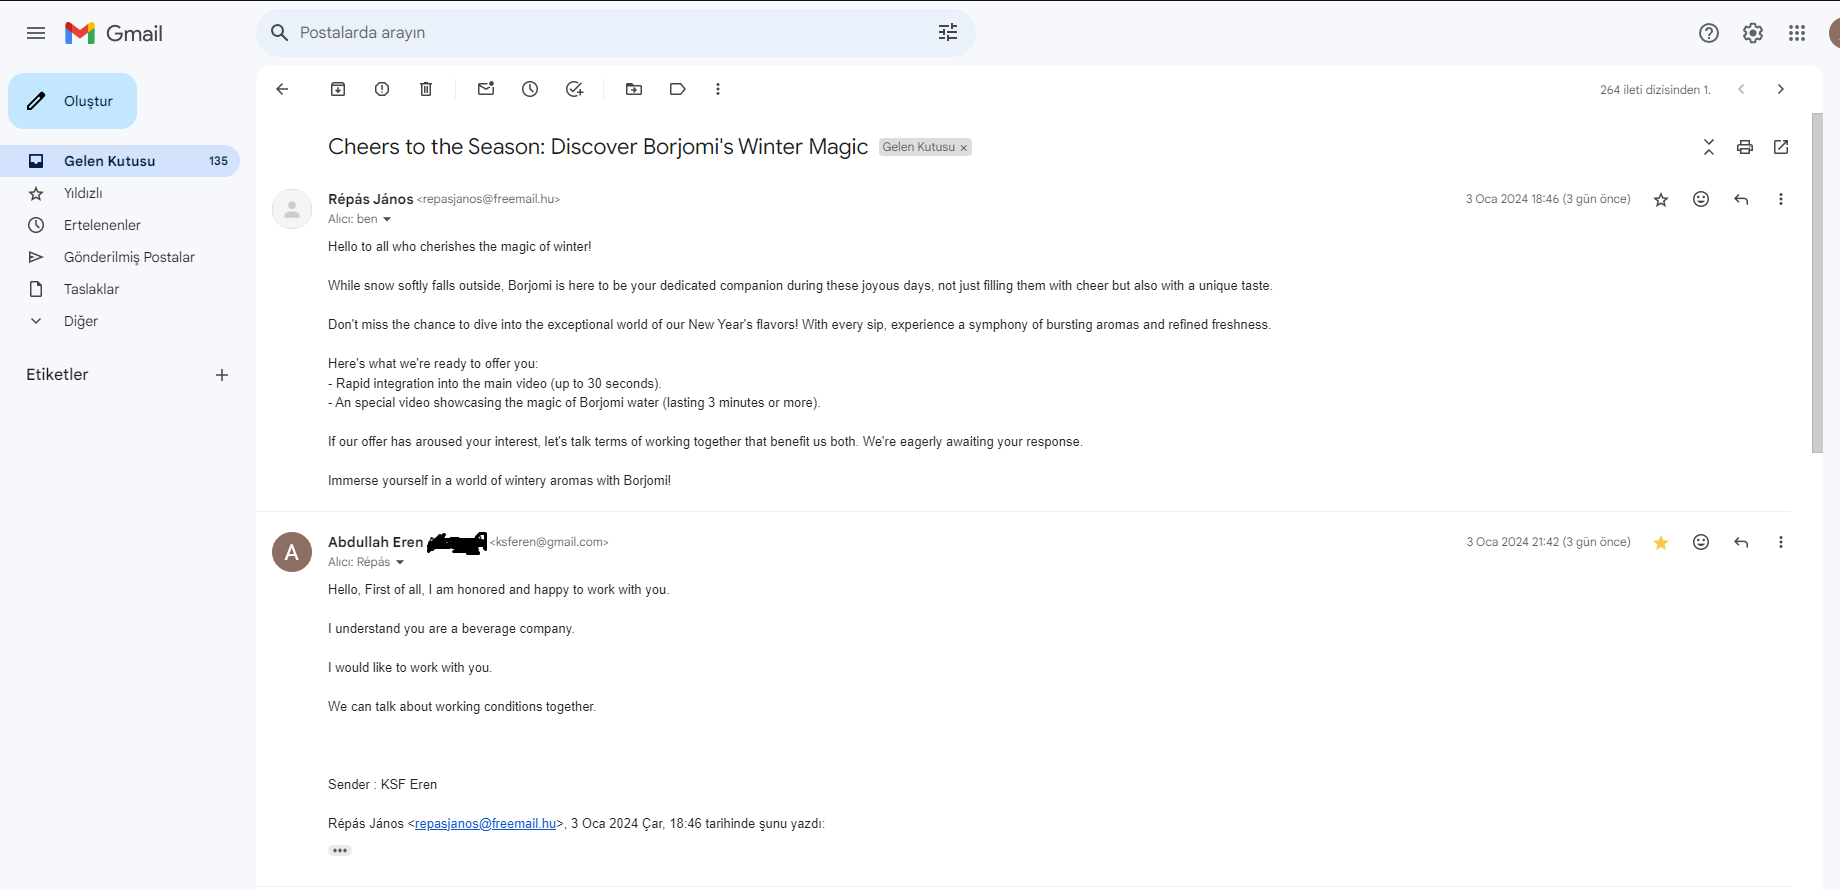Open the Labels icon in toolbar
The width and height of the screenshot is (1840, 890).
678,89
